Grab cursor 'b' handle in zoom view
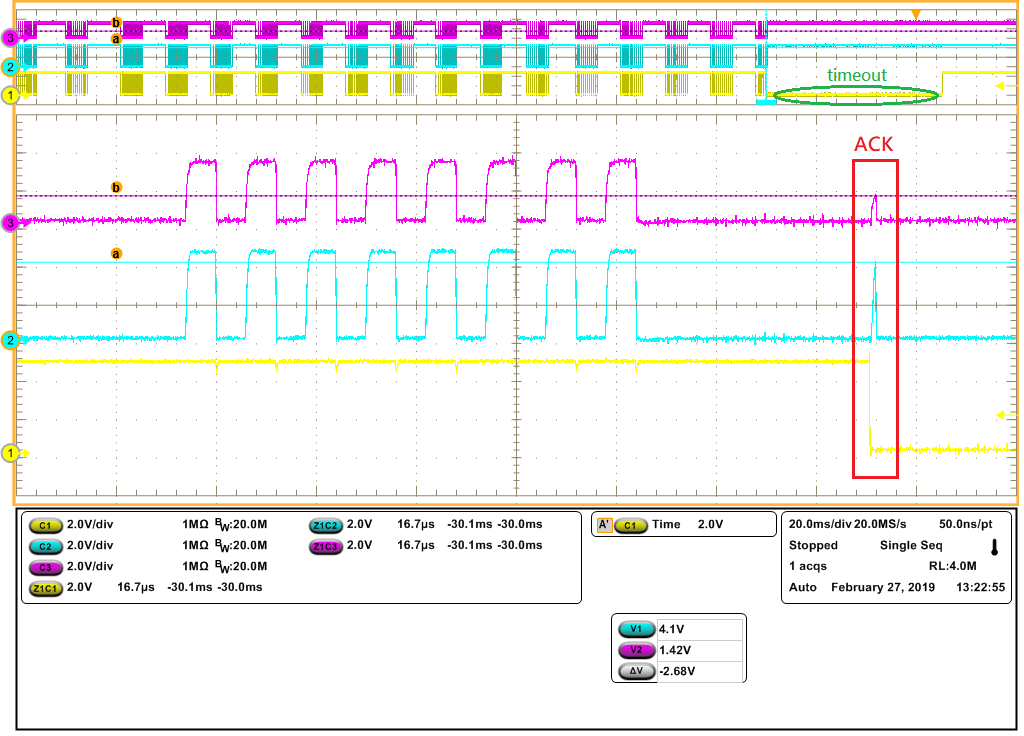The width and height of the screenshot is (1024, 736). (x=116, y=188)
